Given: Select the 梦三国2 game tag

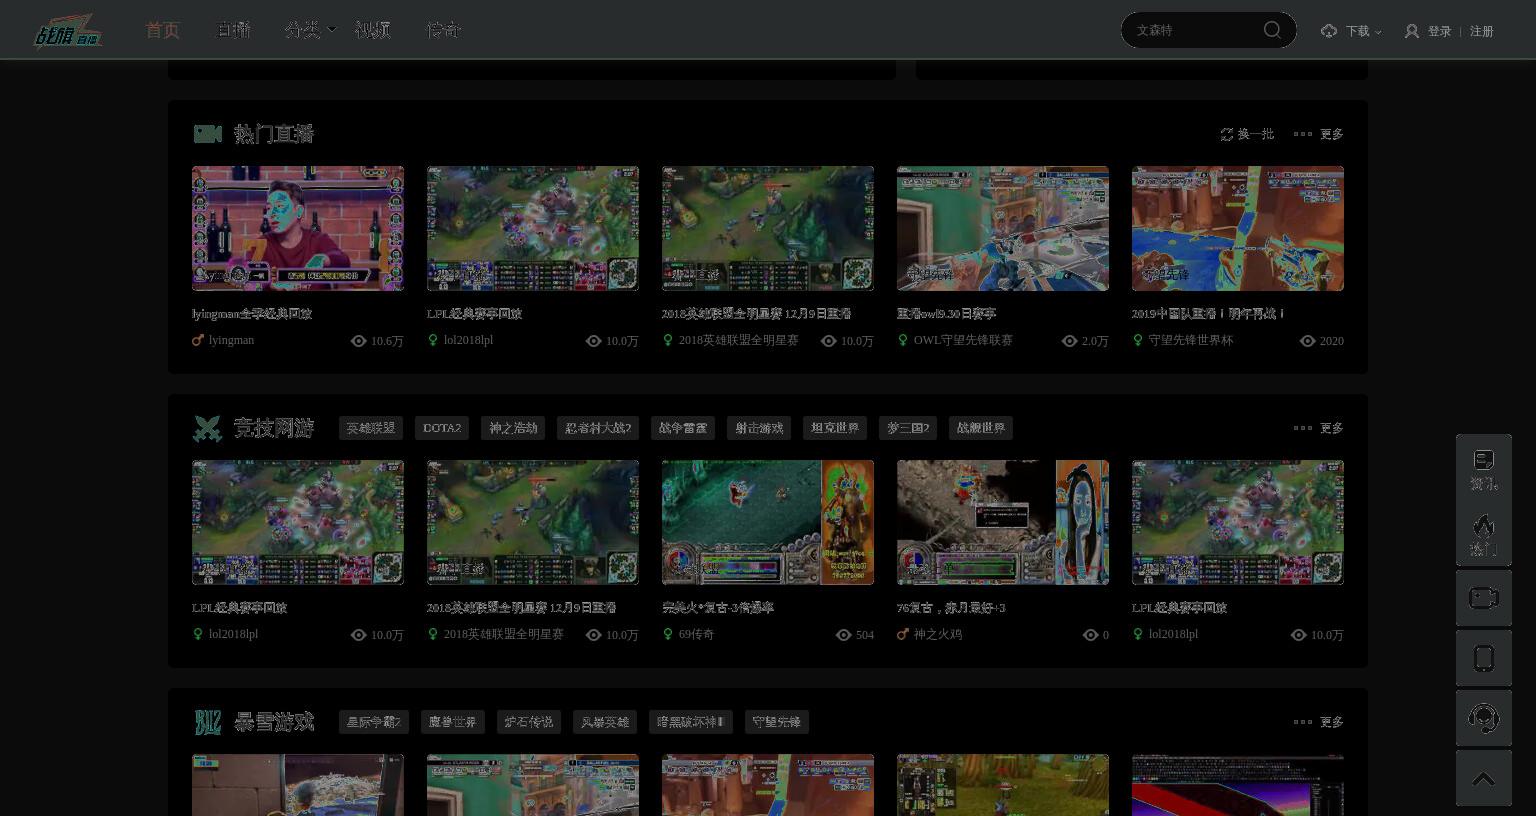Looking at the screenshot, I should [x=908, y=428].
